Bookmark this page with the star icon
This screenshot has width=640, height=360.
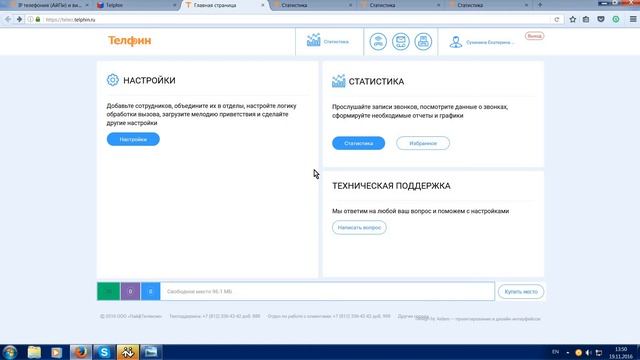tap(573, 19)
